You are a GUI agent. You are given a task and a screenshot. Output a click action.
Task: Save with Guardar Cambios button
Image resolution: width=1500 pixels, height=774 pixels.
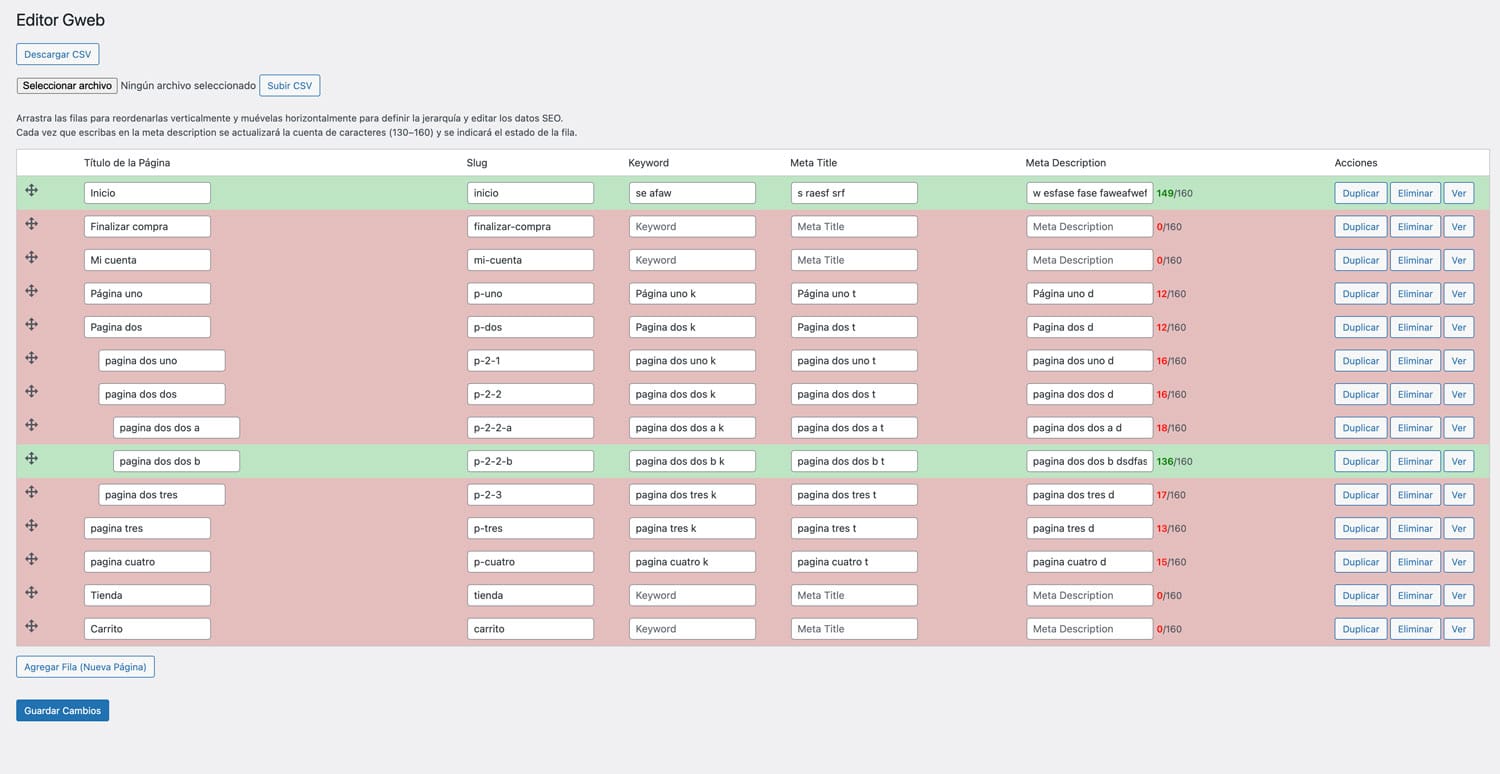point(63,710)
